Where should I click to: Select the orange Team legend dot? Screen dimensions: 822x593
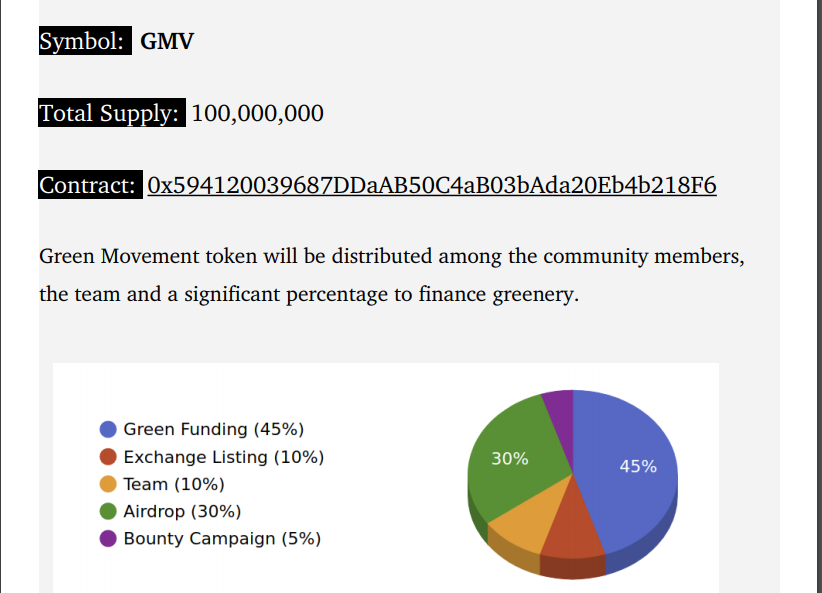click(109, 484)
